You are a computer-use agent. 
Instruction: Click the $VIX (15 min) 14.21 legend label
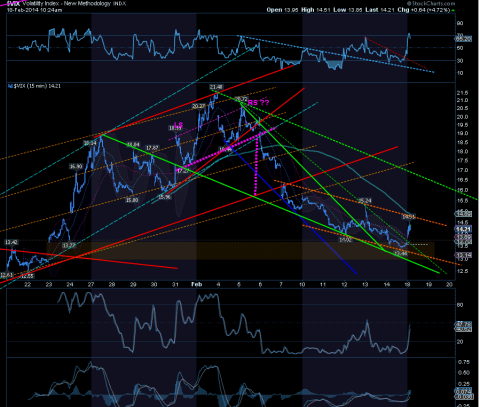[x=35, y=86]
